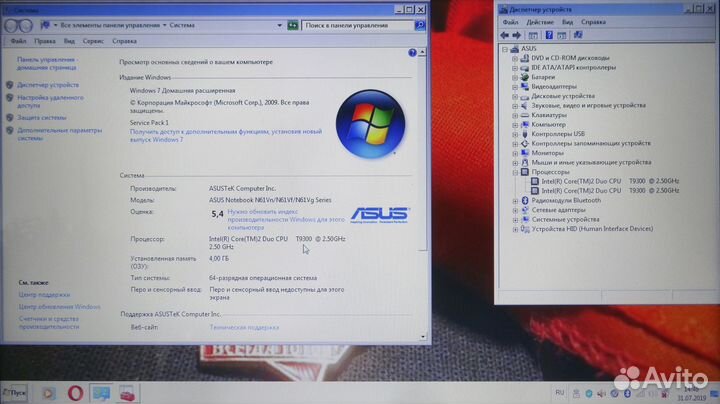Open Правка menu in System window

(45, 41)
